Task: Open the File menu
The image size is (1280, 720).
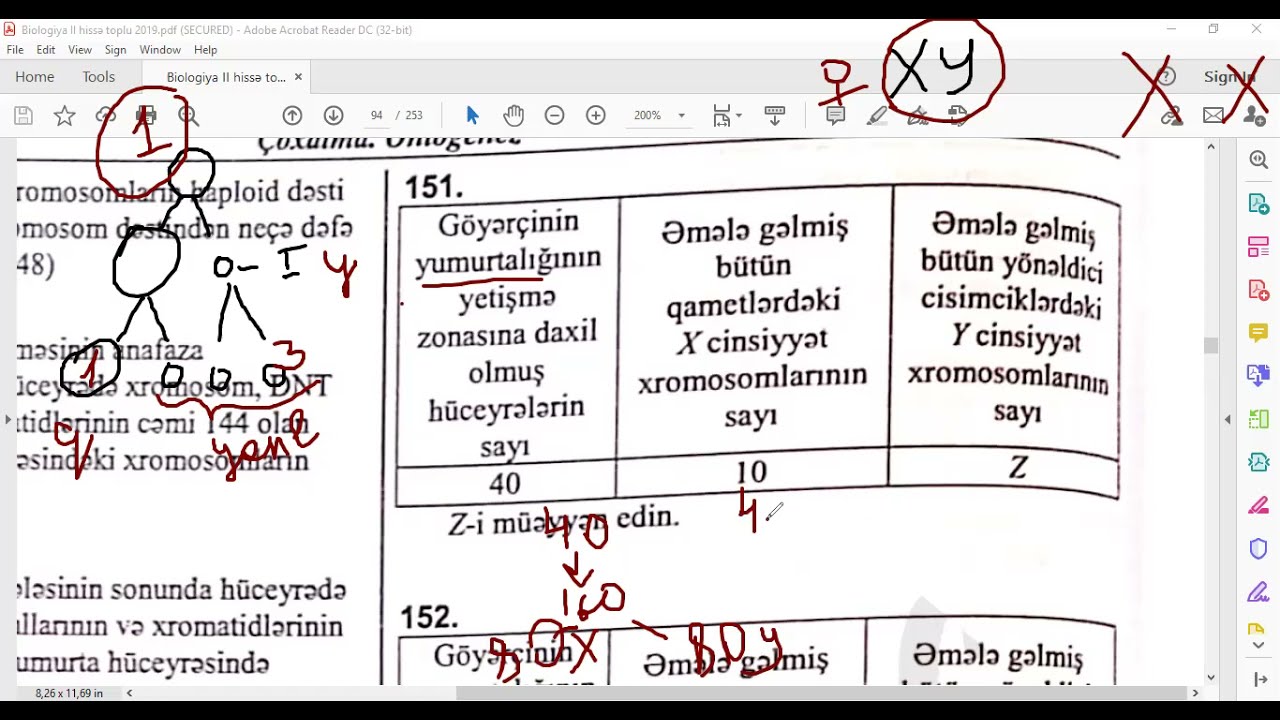Action: tap(15, 50)
